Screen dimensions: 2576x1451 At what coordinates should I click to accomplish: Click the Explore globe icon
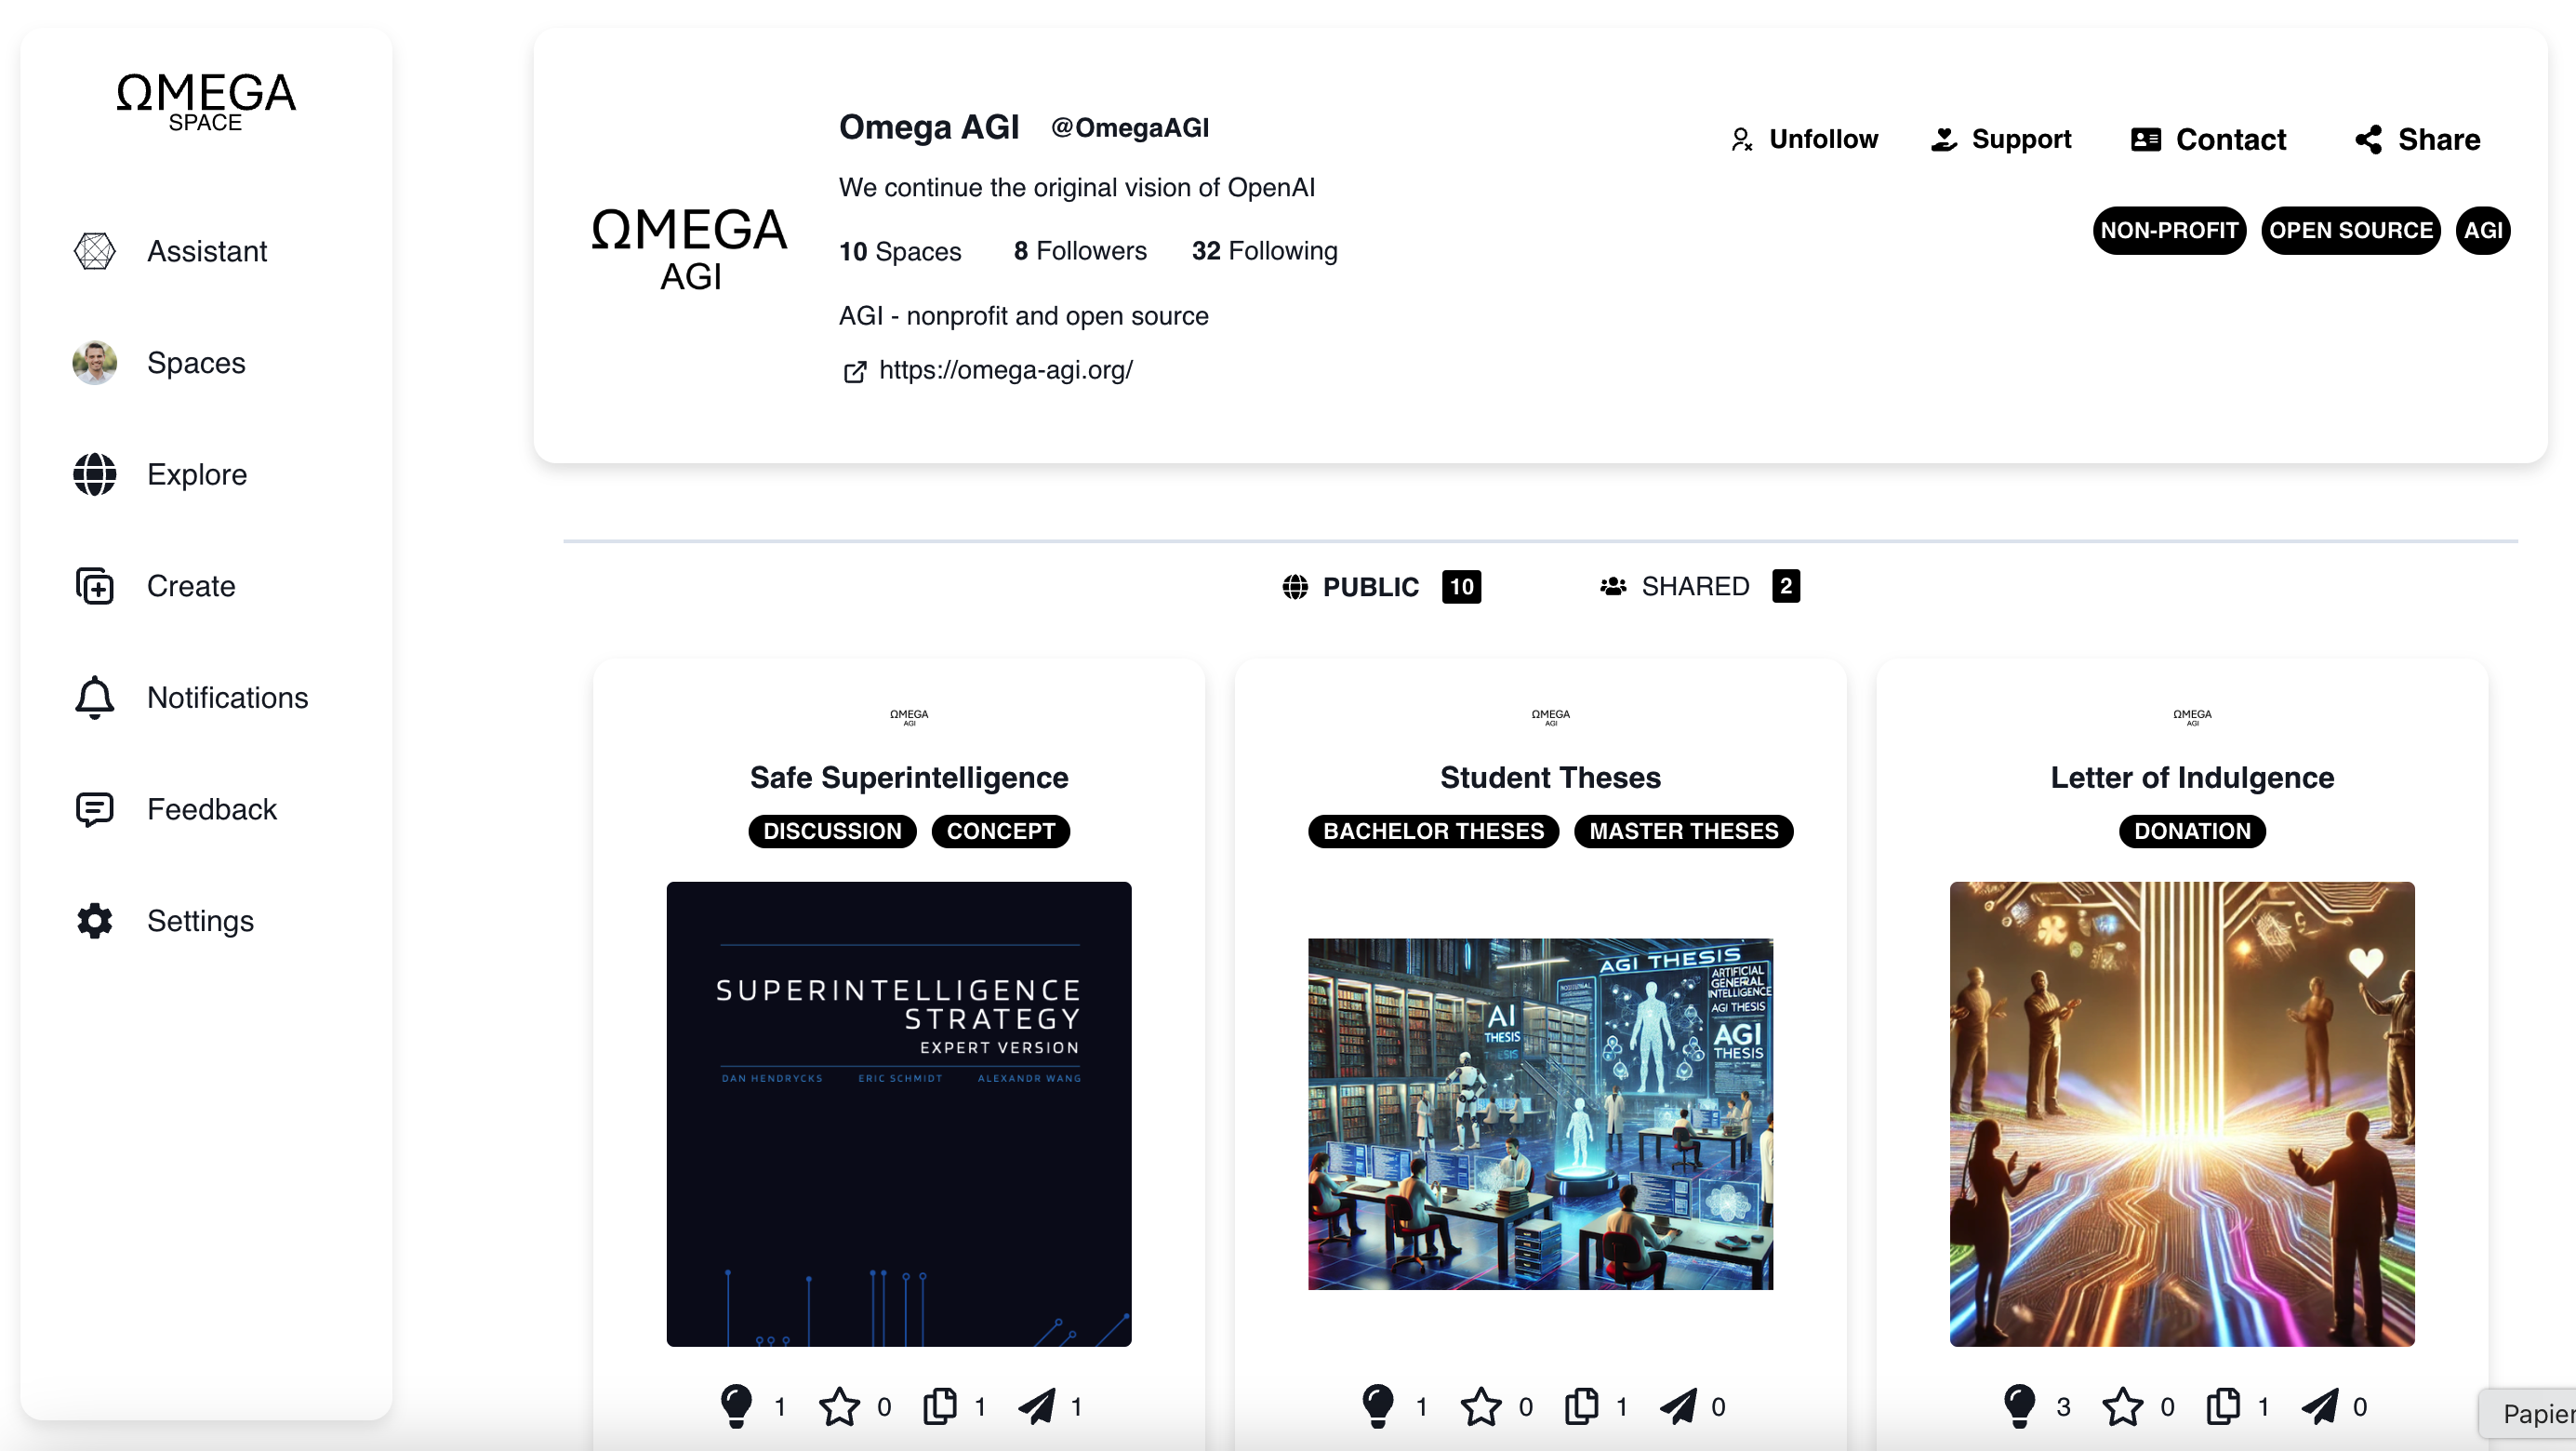coord(95,474)
